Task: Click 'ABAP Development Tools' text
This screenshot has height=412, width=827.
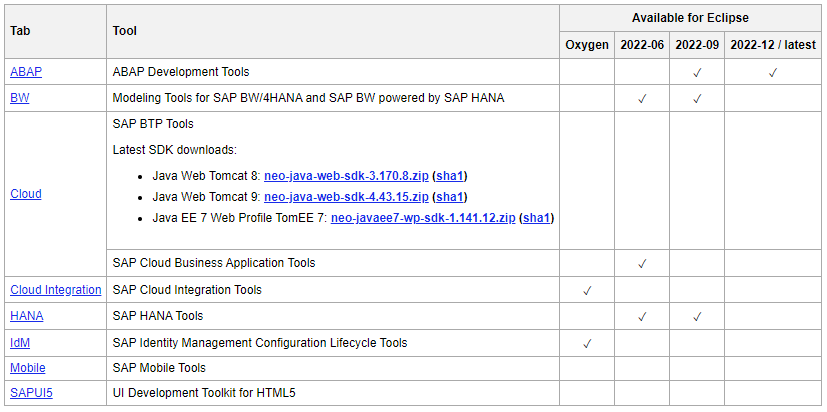Action: tap(181, 72)
